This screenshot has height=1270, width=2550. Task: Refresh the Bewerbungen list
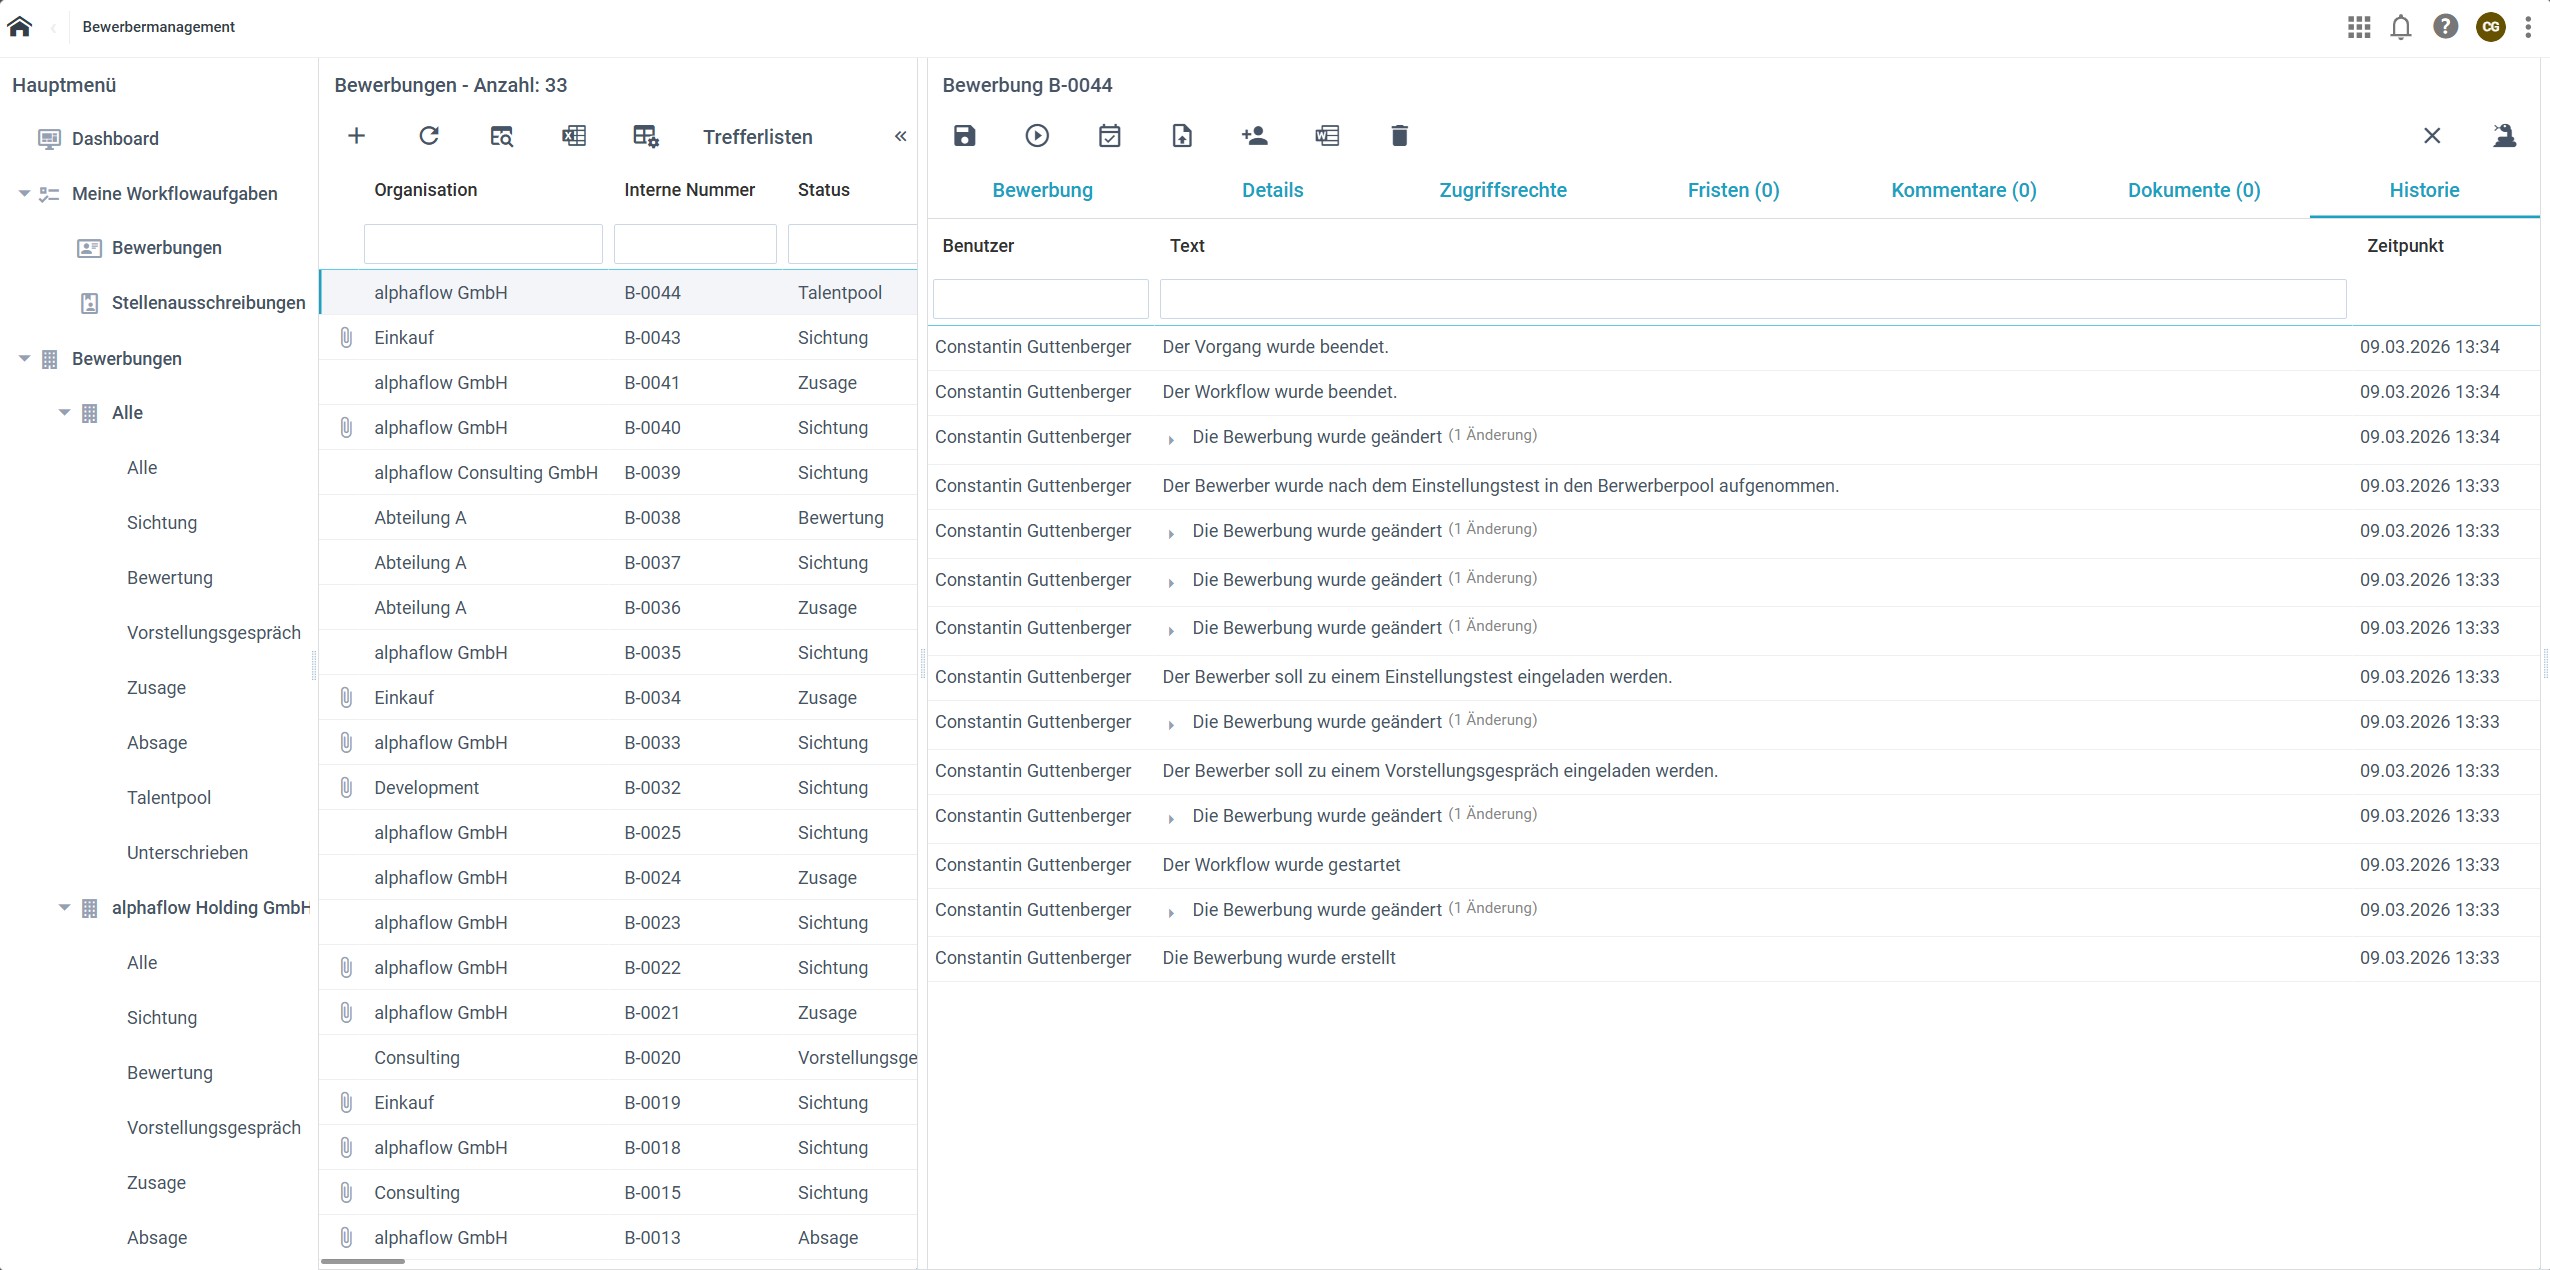[429, 136]
